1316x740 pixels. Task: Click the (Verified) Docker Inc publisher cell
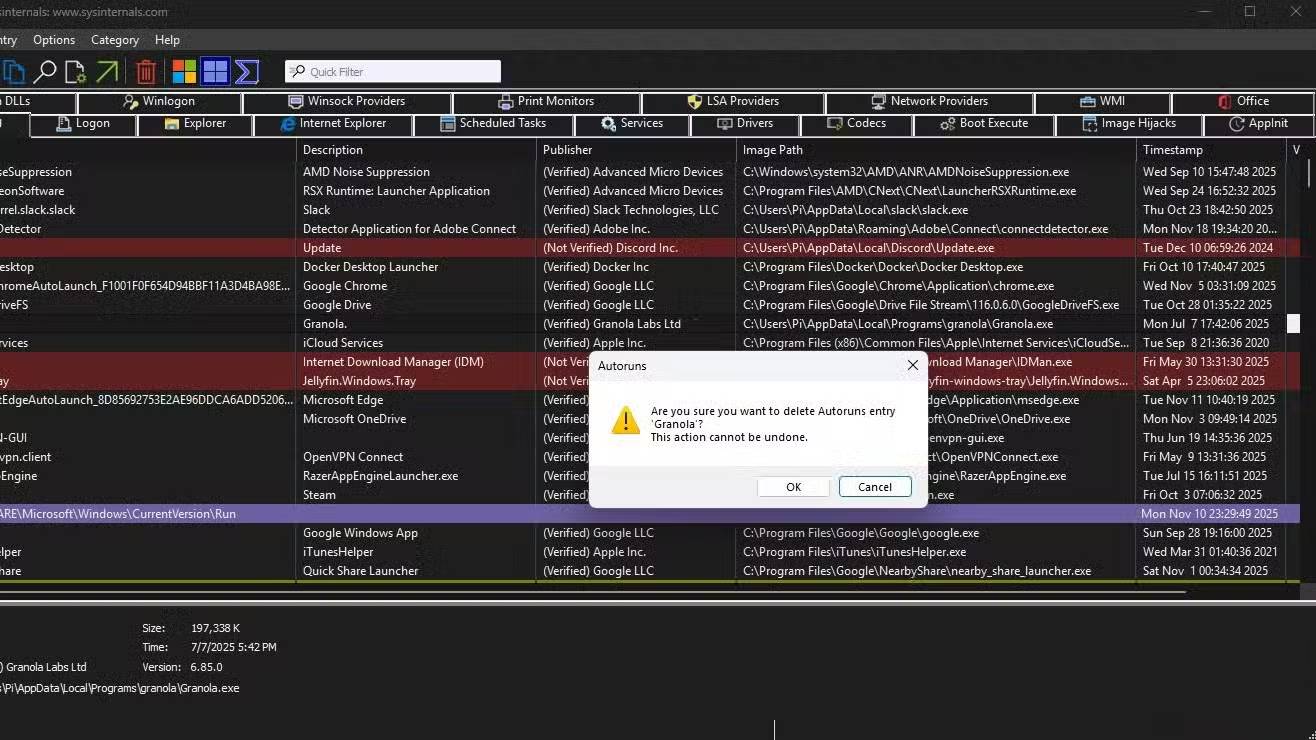tap(596, 267)
